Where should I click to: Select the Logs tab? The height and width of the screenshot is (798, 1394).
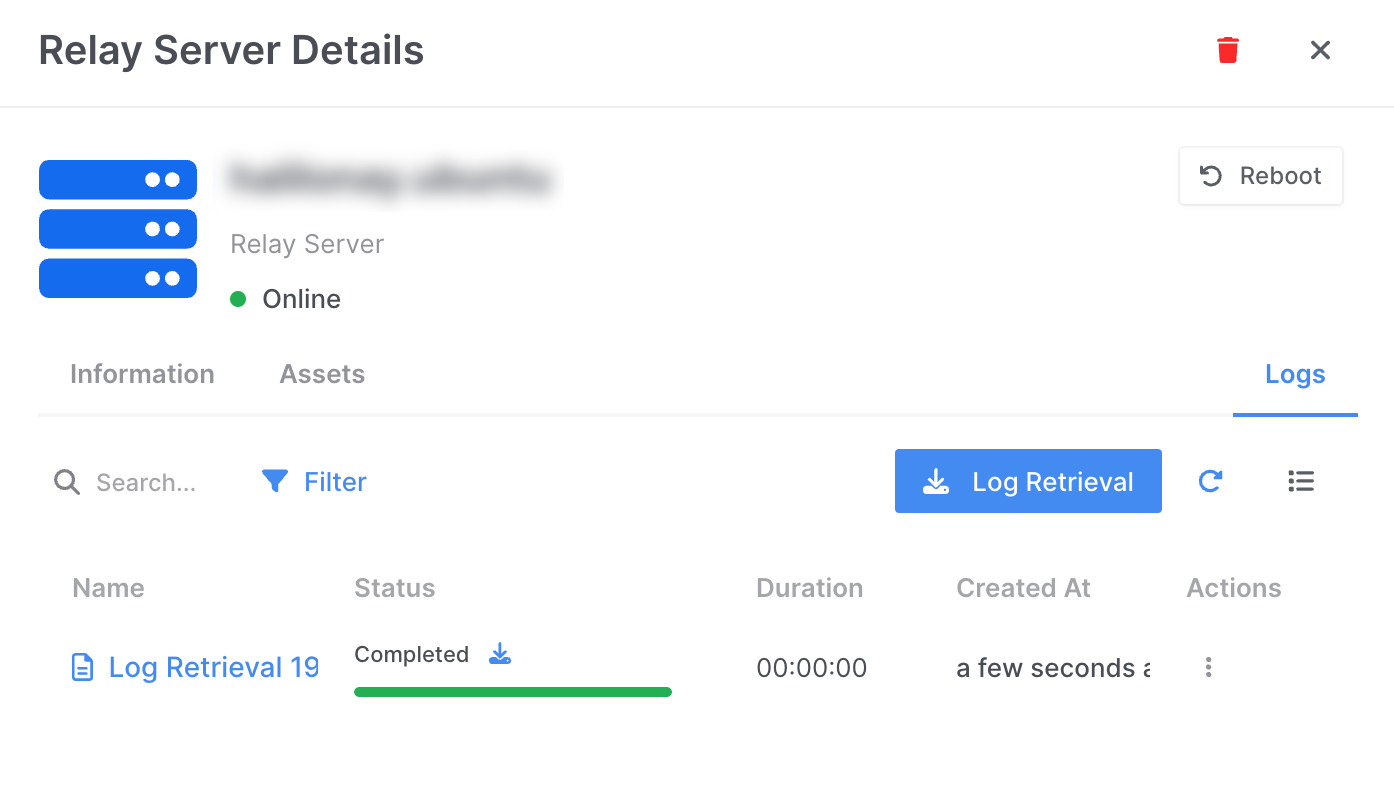pos(1295,374)
